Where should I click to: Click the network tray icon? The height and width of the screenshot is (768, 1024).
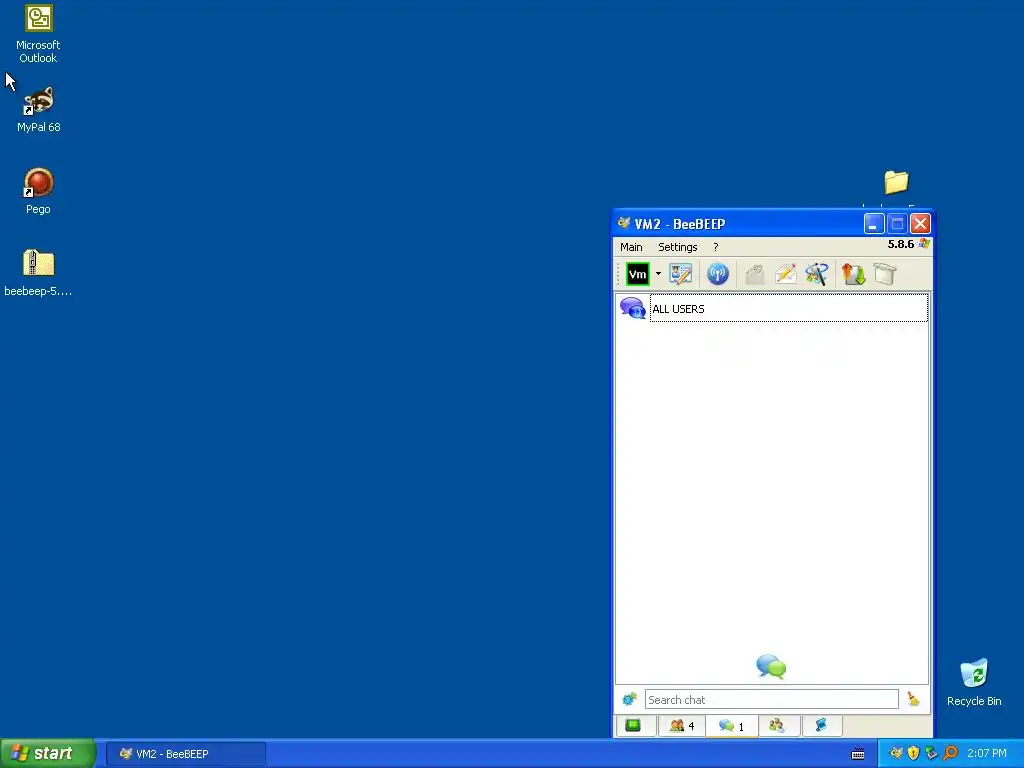tap(931, 754)
